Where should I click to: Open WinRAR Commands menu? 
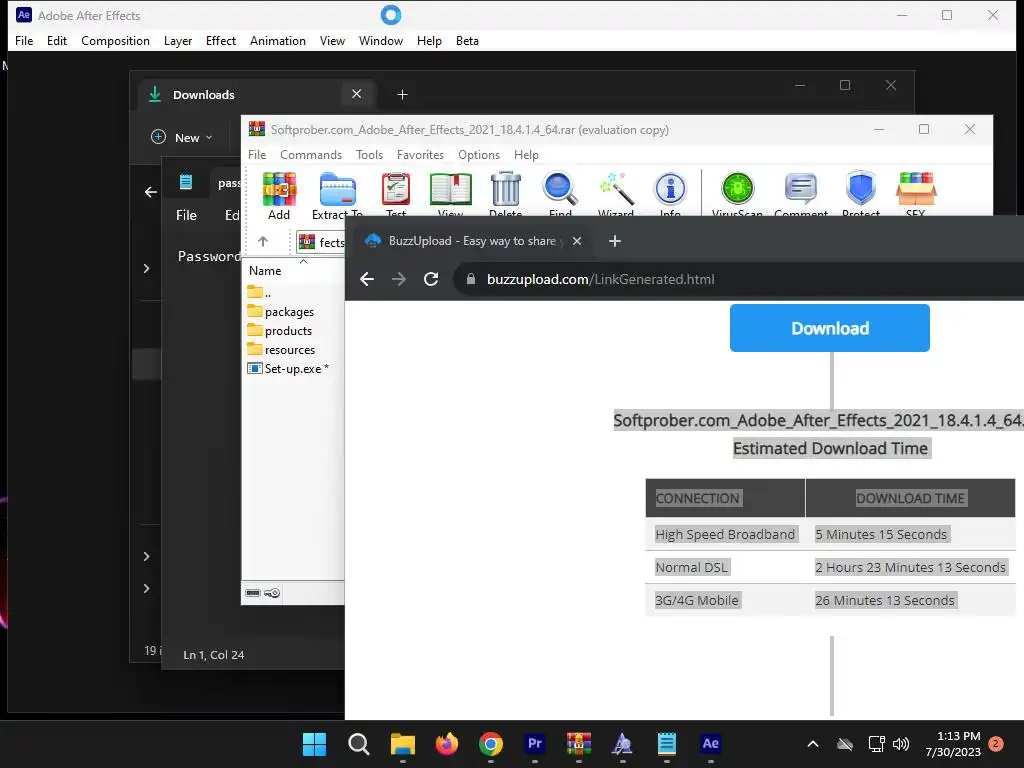click(311, 155)
